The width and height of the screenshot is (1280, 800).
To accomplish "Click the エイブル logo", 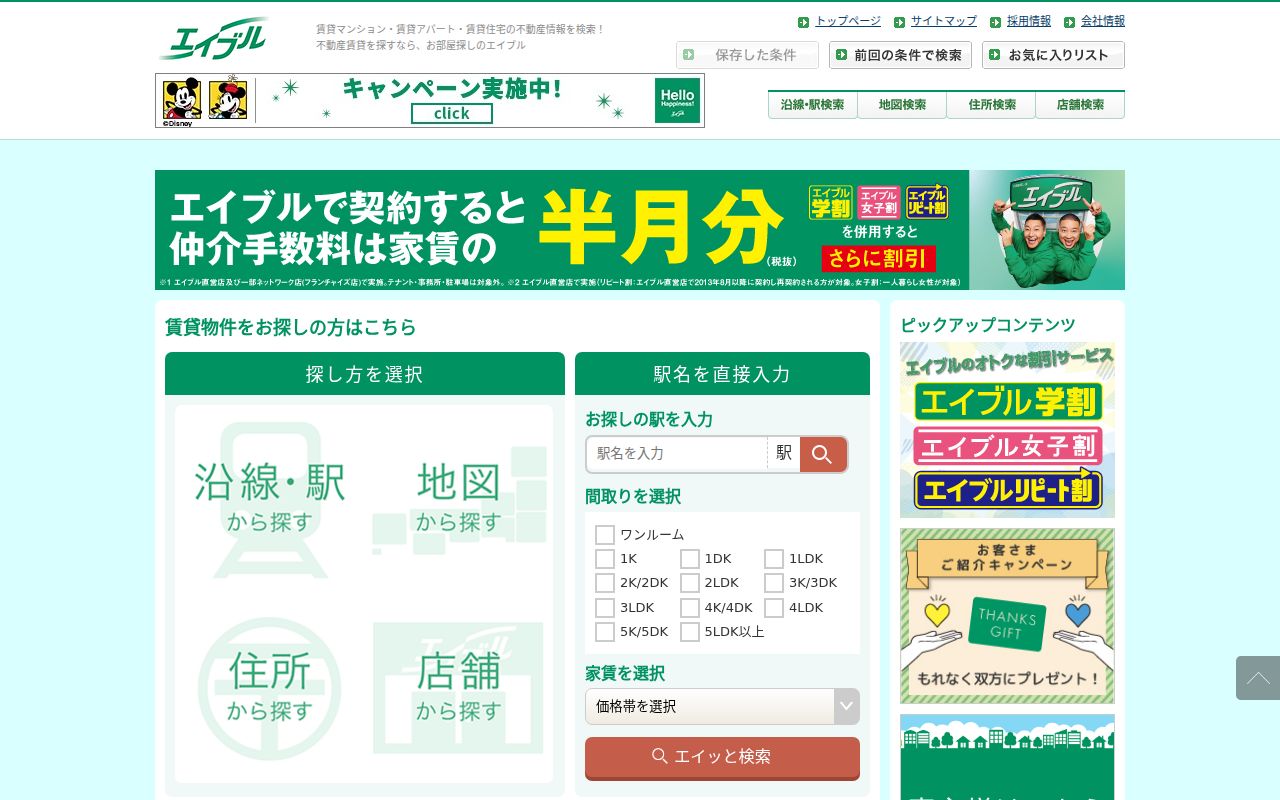I will tap(214, 39).
